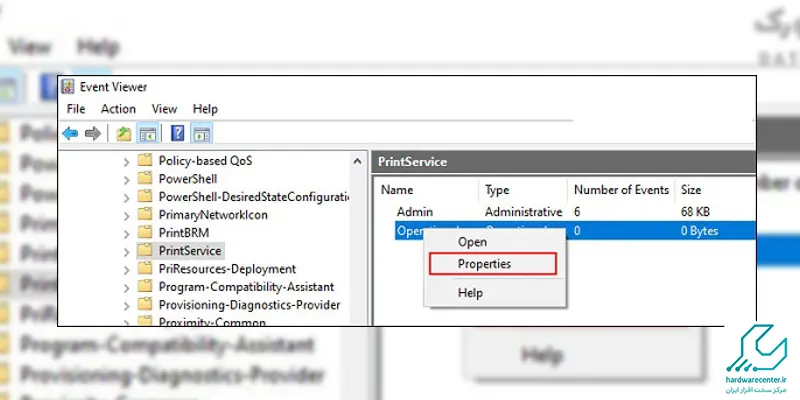Click the Event Viewer title bar icon
Image resolution: width=800 pixels, height=400 pixels.
point(67,87)
